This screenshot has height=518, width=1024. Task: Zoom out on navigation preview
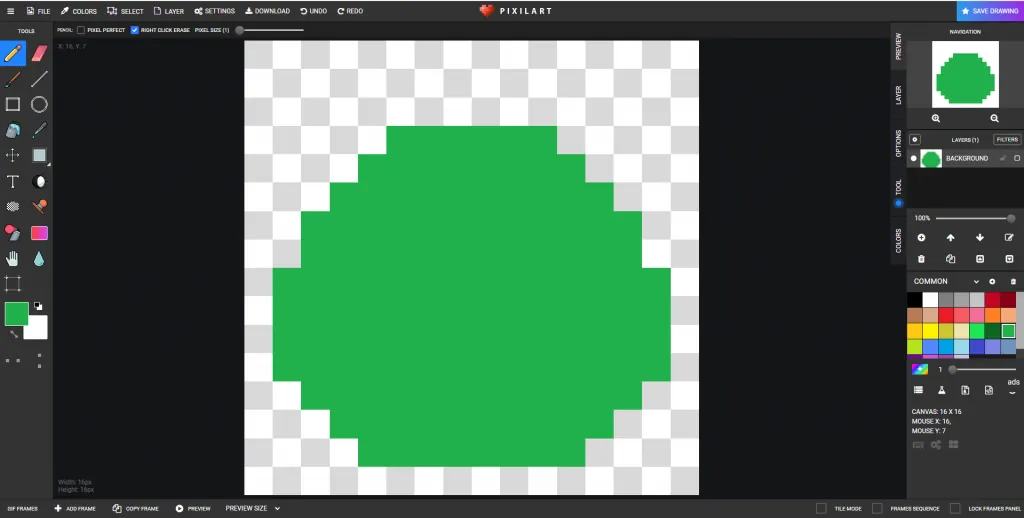[x=995, y=118]
